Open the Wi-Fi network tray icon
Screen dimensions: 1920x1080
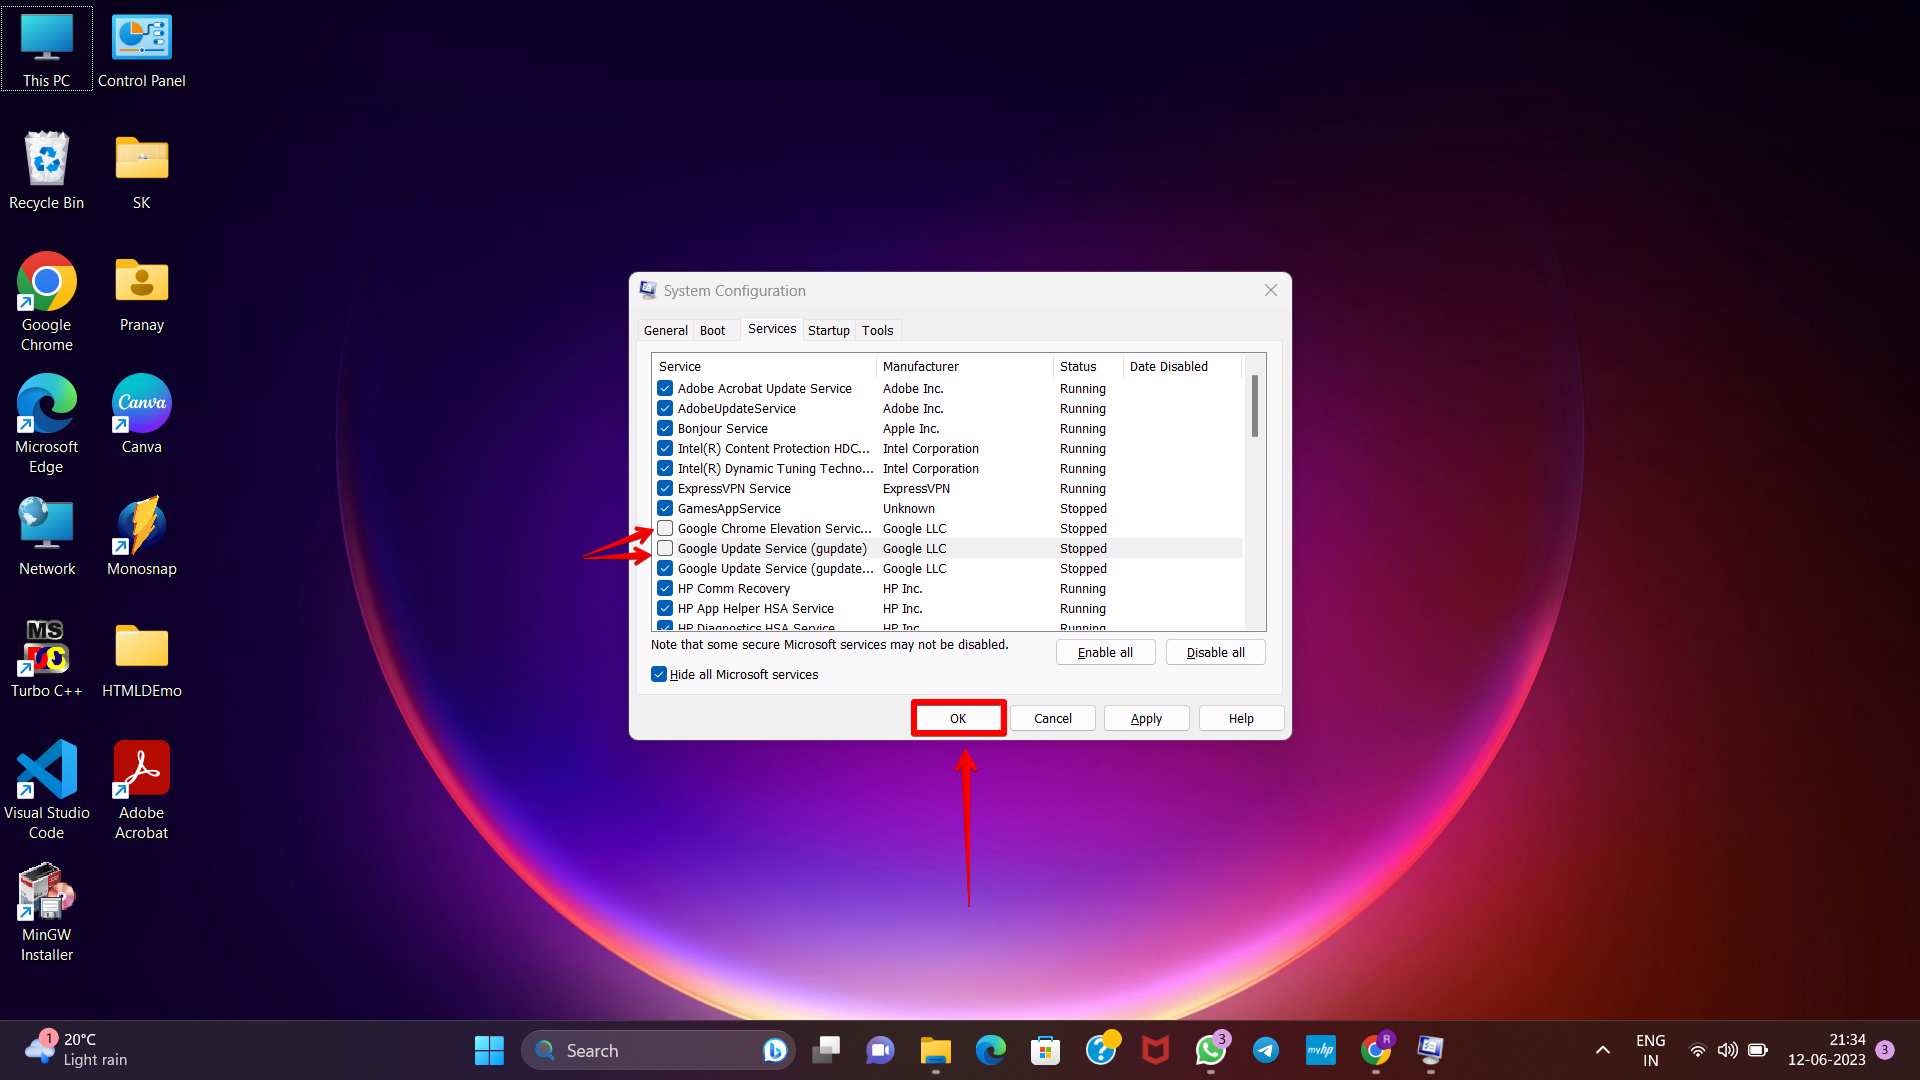(x=1697, y=1050)
